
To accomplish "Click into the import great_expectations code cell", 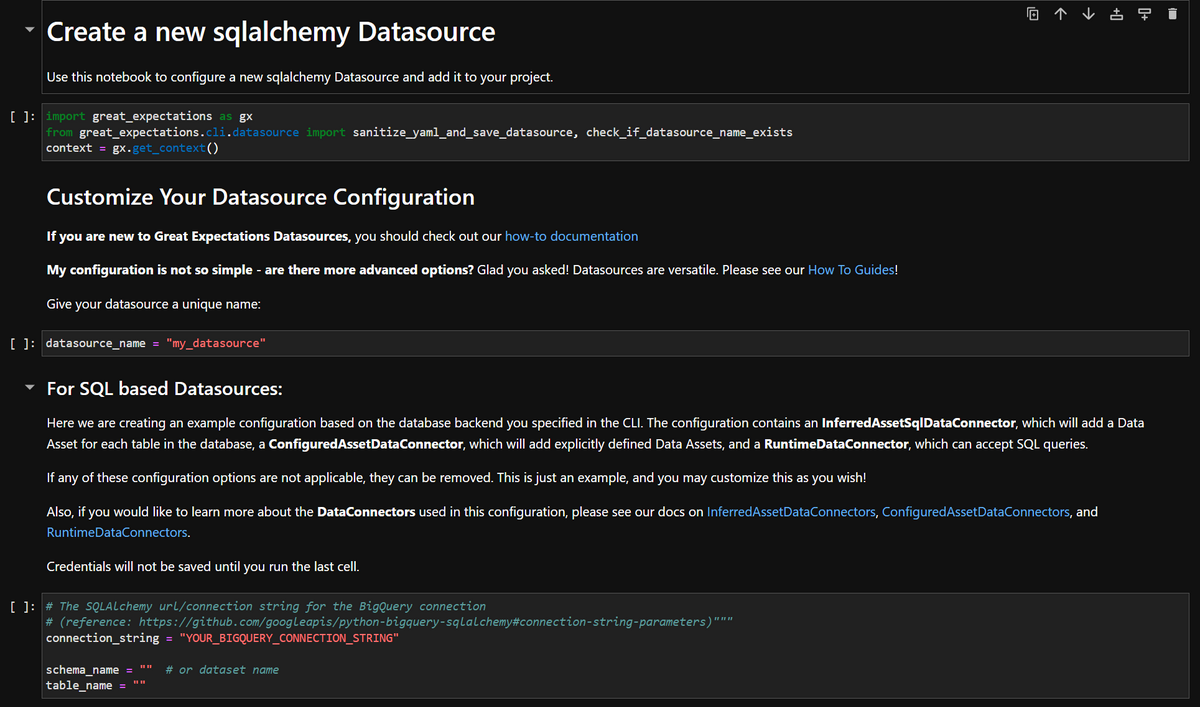I will (615, 132).
